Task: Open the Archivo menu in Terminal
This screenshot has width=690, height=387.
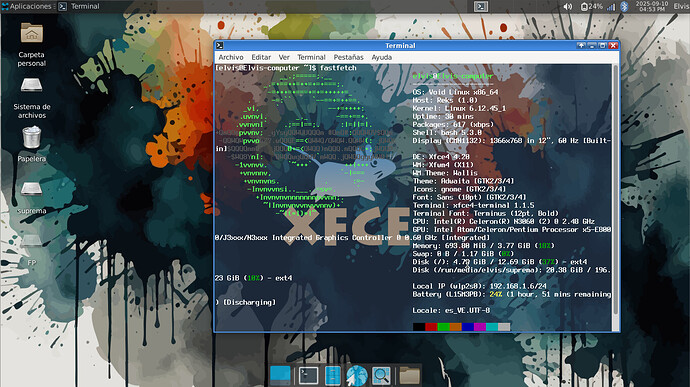Action: pos(231,57)
